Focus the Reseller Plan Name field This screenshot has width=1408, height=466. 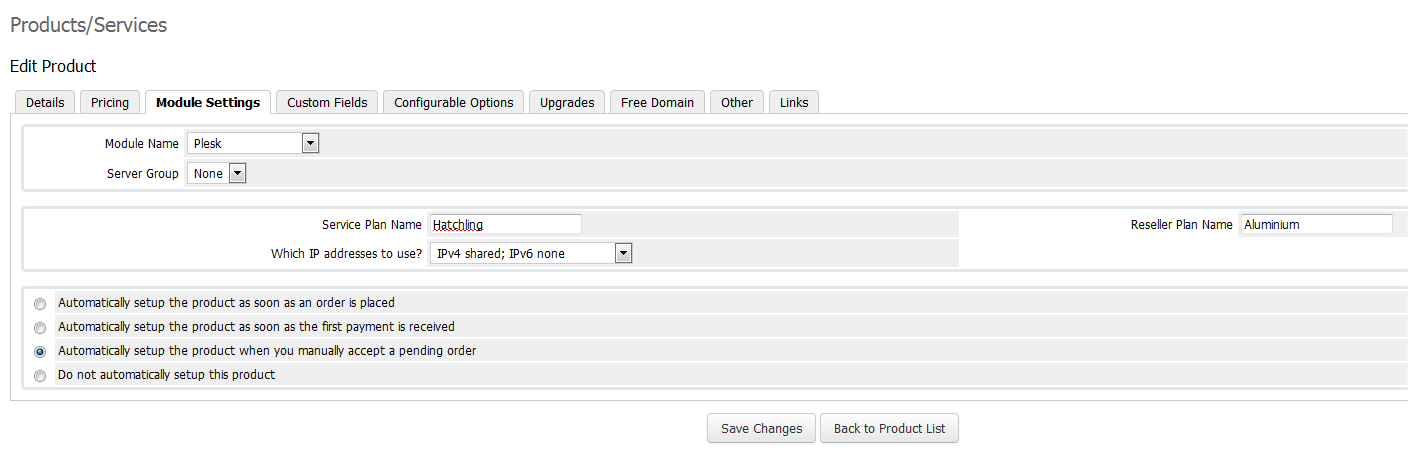[1316, 224]
